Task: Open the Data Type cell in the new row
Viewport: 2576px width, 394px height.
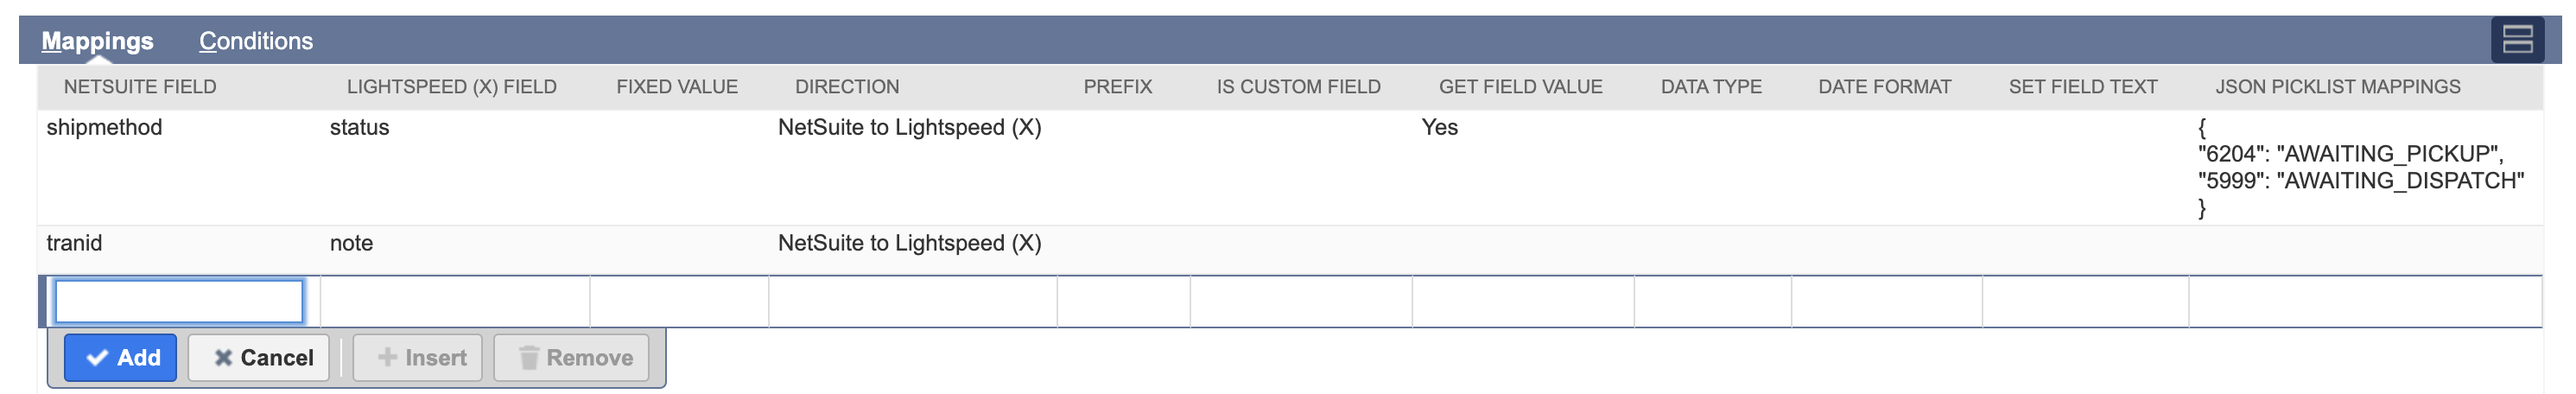Action: (x=1712, y=301)
